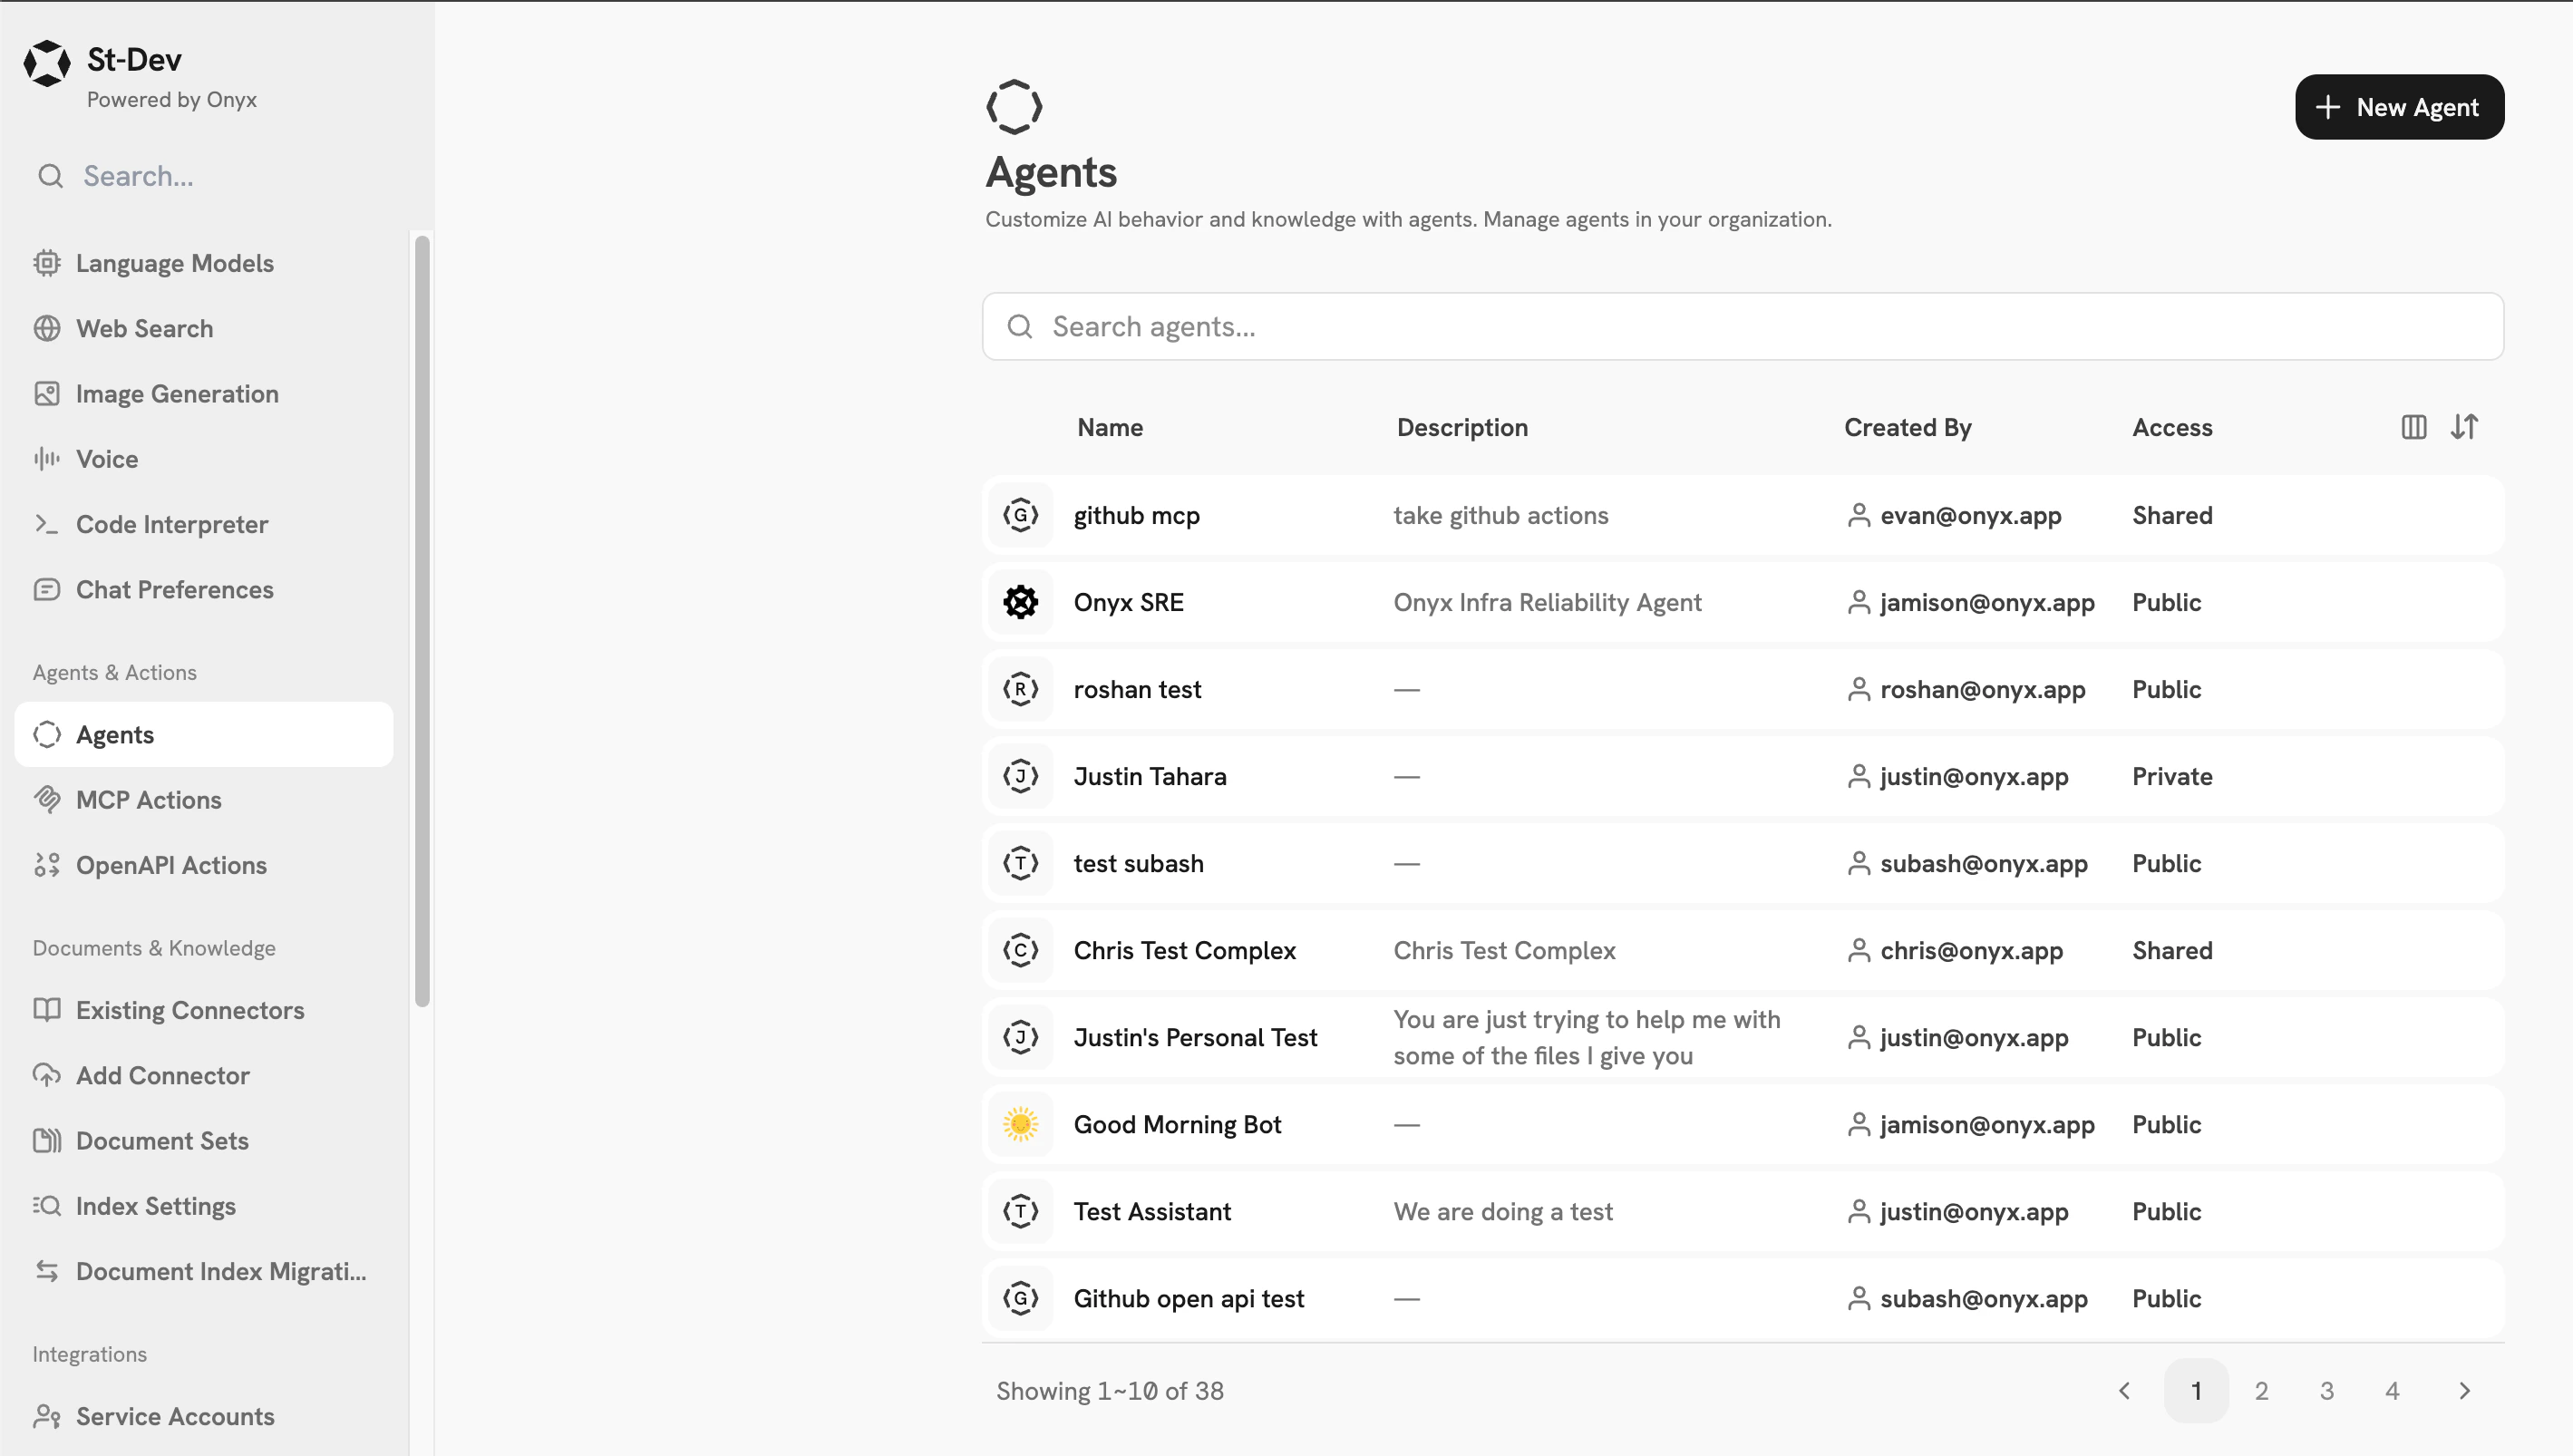Sort the table by Name column

coord(1109,427)
